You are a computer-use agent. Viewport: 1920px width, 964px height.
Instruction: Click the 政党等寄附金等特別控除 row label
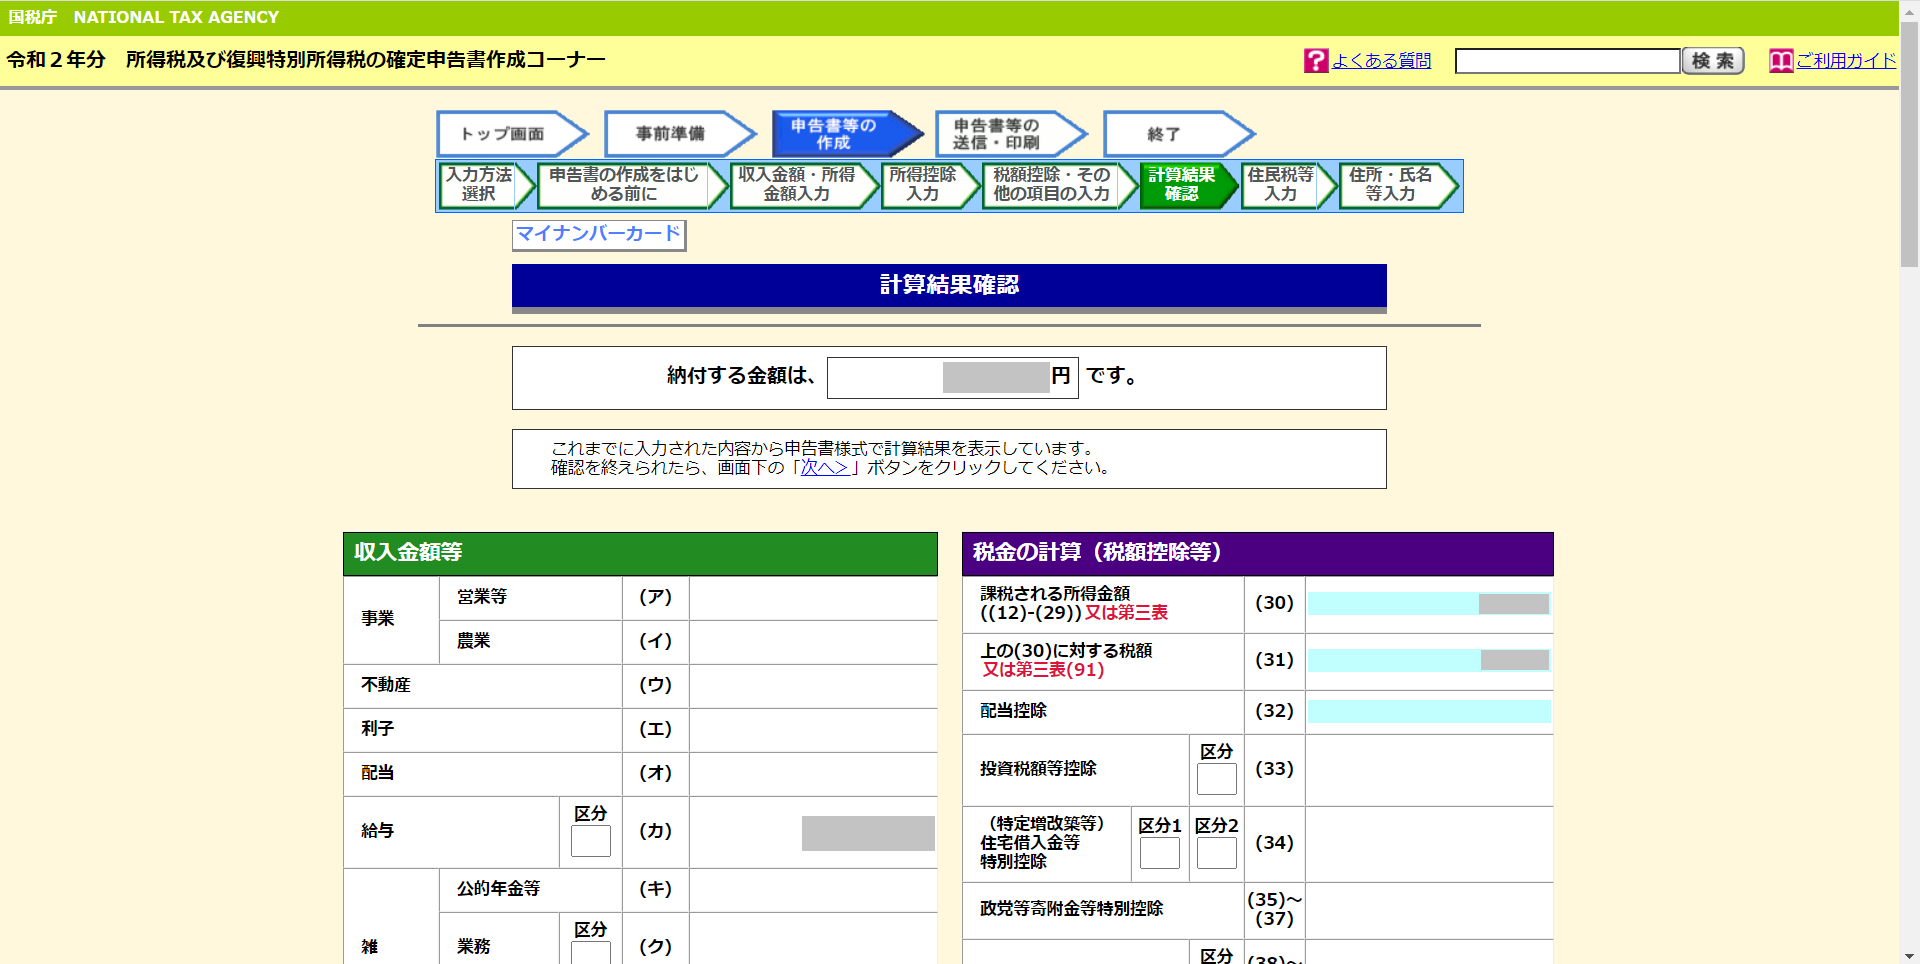(1071, 909)
